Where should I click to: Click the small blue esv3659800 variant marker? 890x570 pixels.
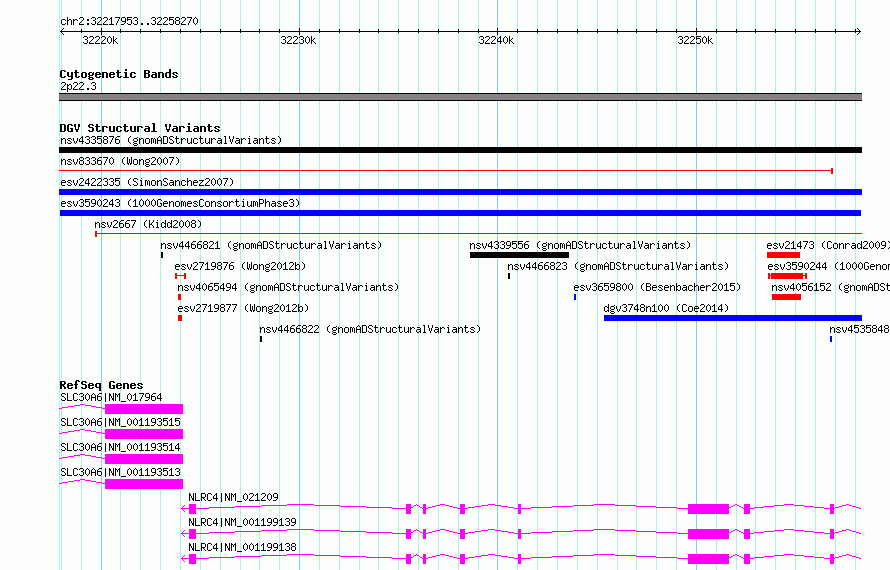575,297
